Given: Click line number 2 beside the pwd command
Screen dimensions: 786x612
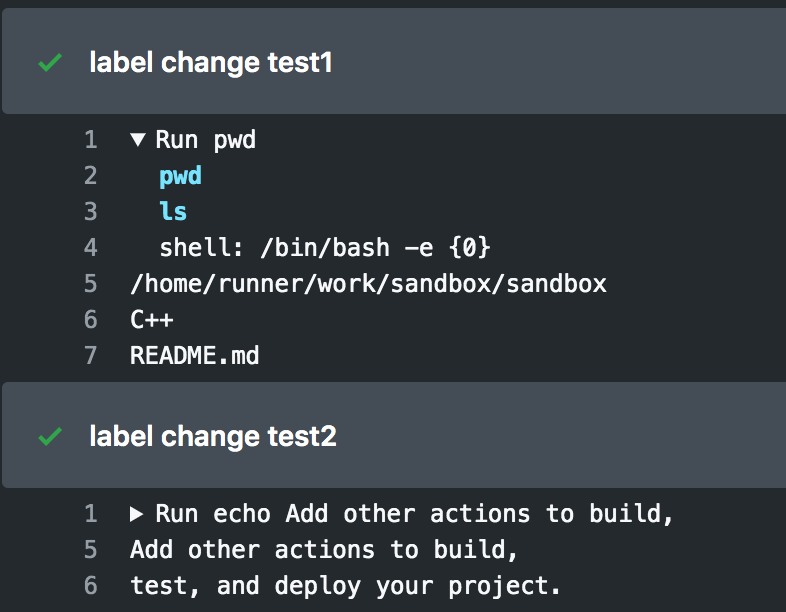Looking at the screenshot, I should click(x=90, y=176).
